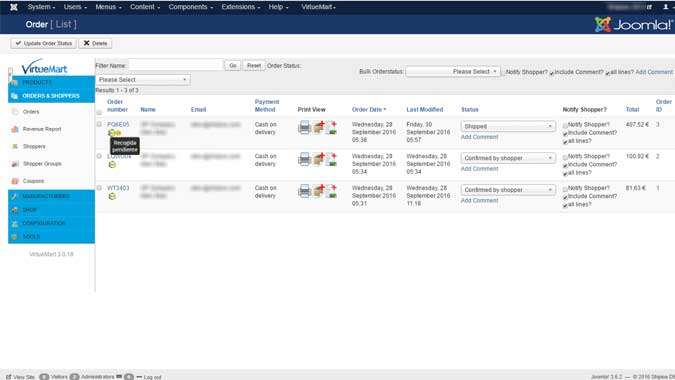Click Update Order Status button
This screenshot has width=675, height=380.
click(43, 43)
